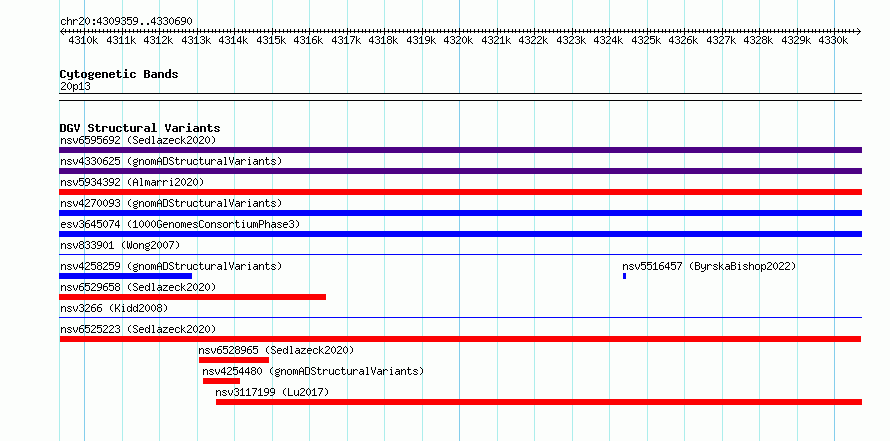Click the short red bar for nsv6528965
The width and height of the screenshot is (890, 441).
(234, 360)
